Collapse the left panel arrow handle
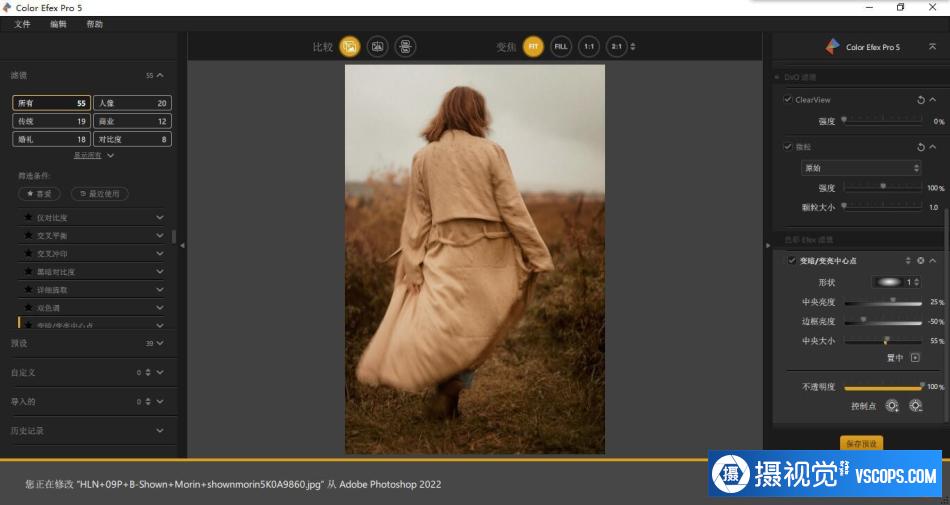This screenshot has width=950, height=505. 182,245
